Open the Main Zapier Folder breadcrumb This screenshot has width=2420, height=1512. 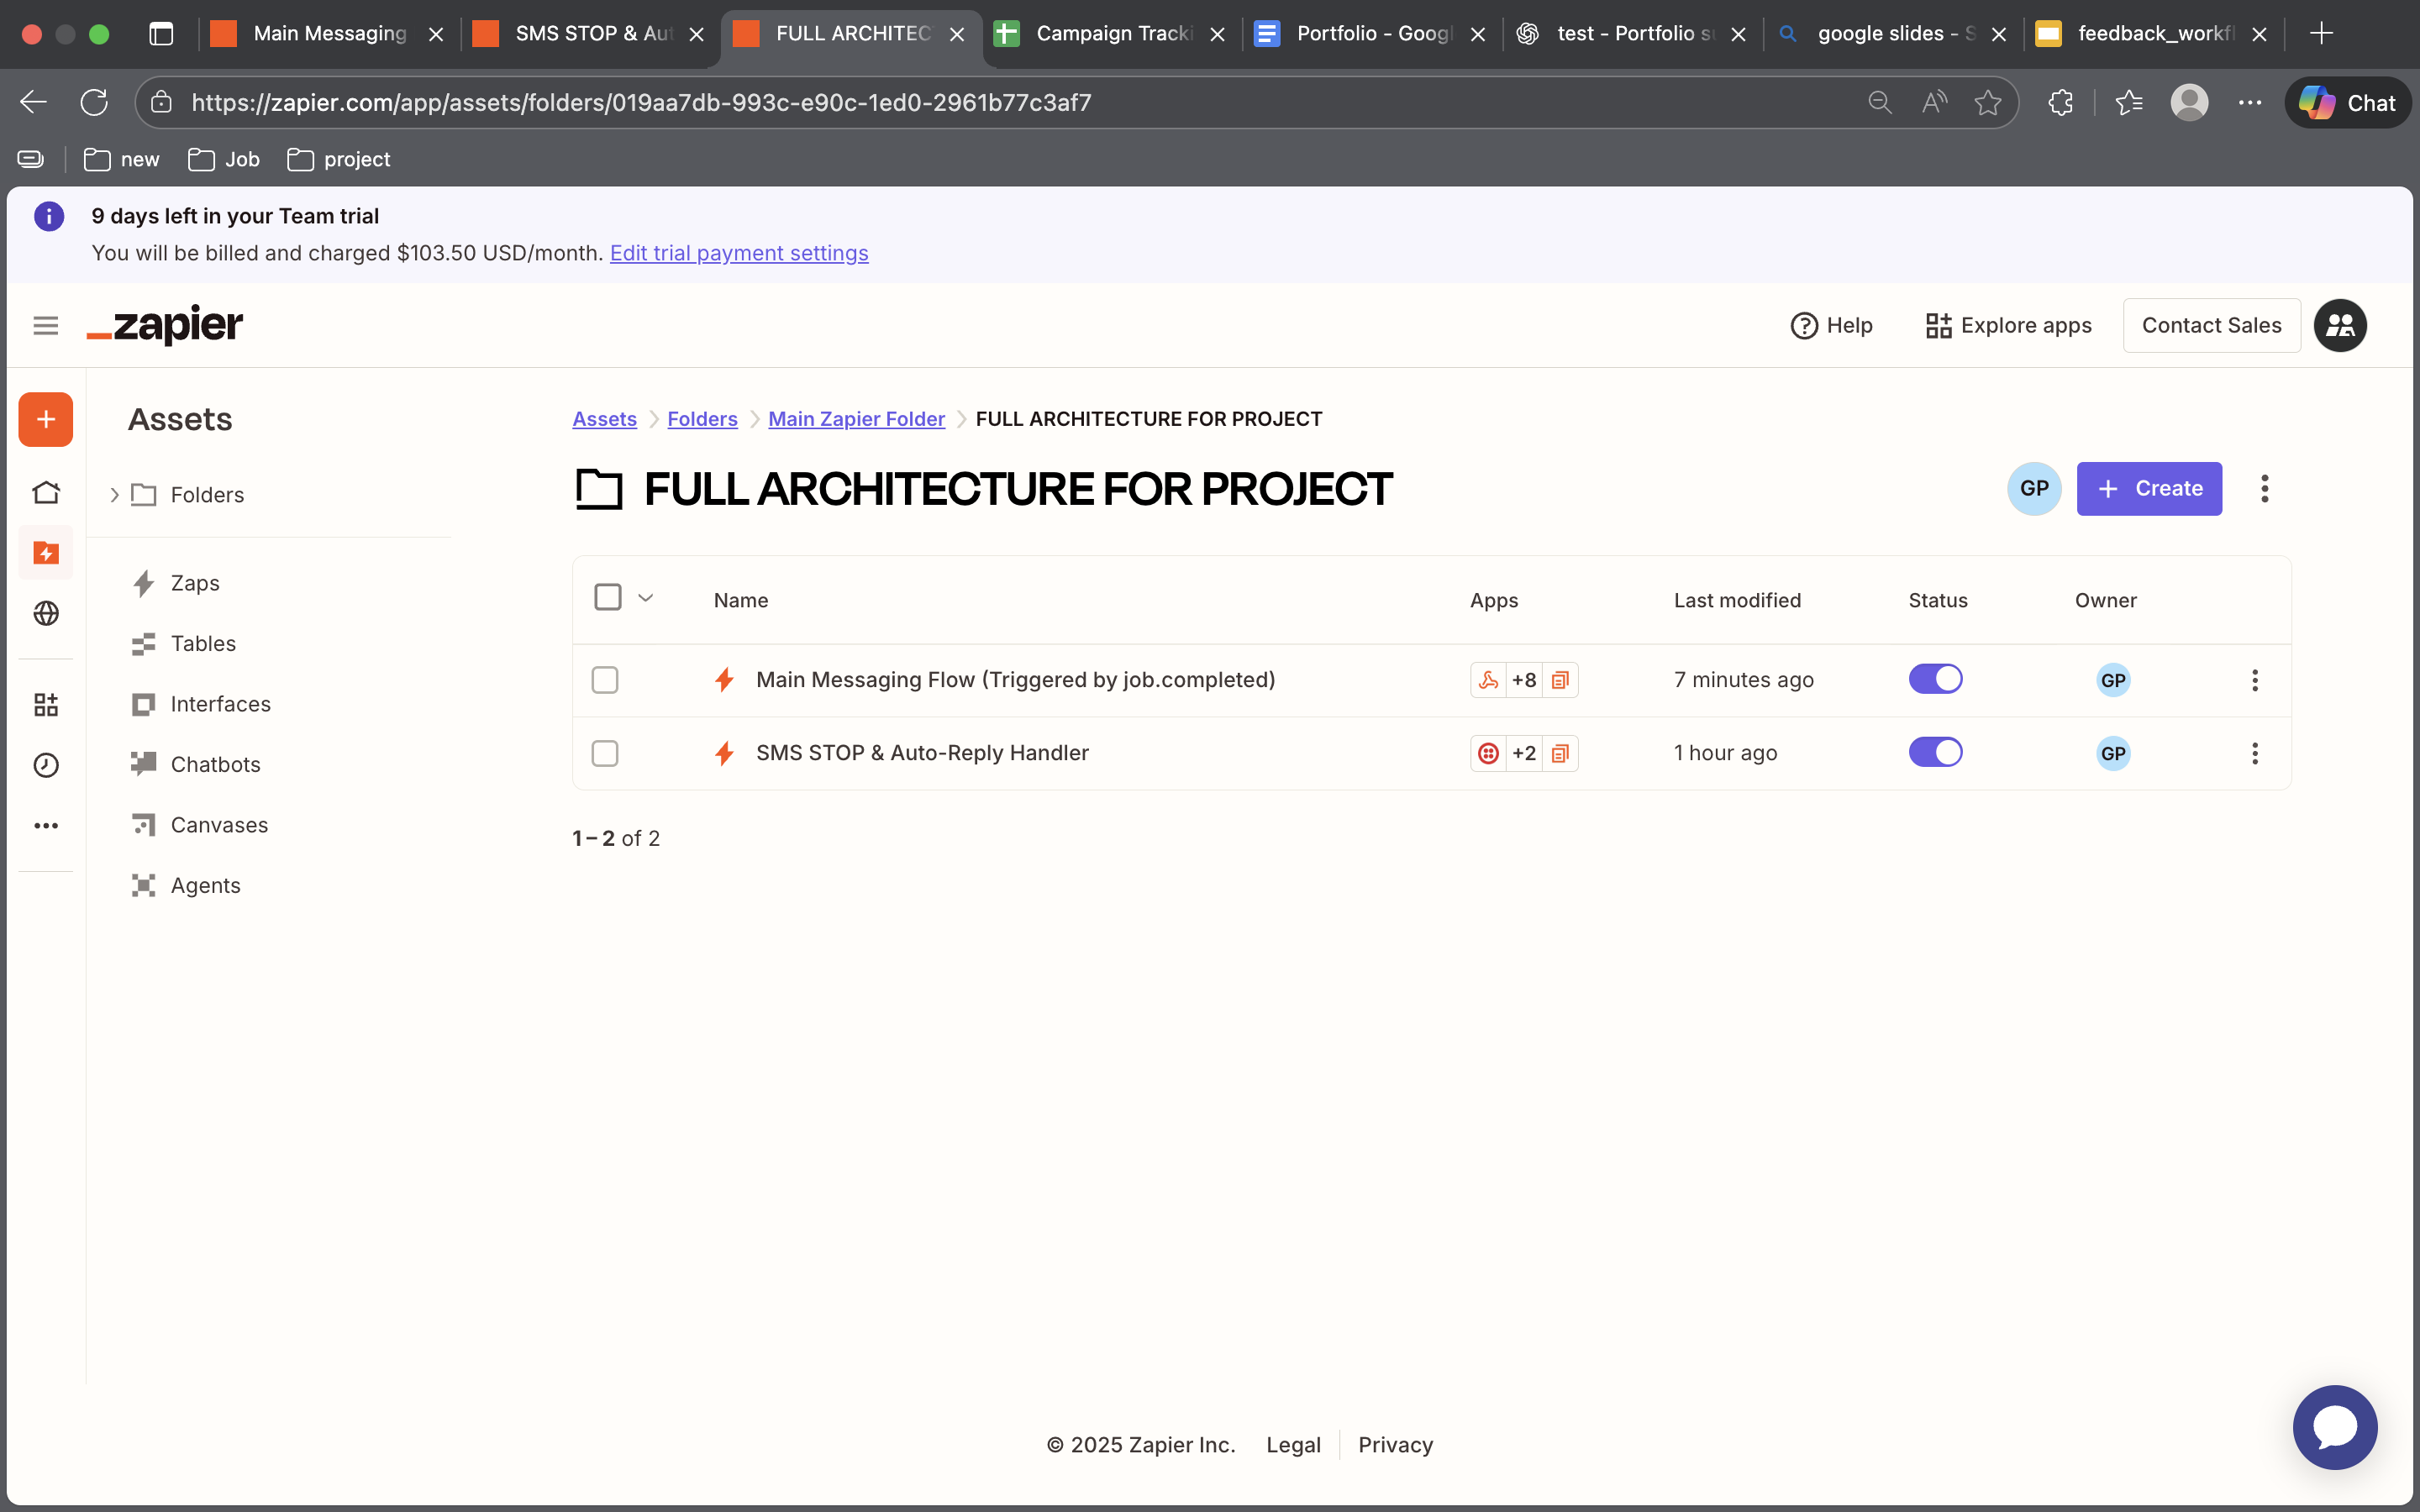coord(856,419)
